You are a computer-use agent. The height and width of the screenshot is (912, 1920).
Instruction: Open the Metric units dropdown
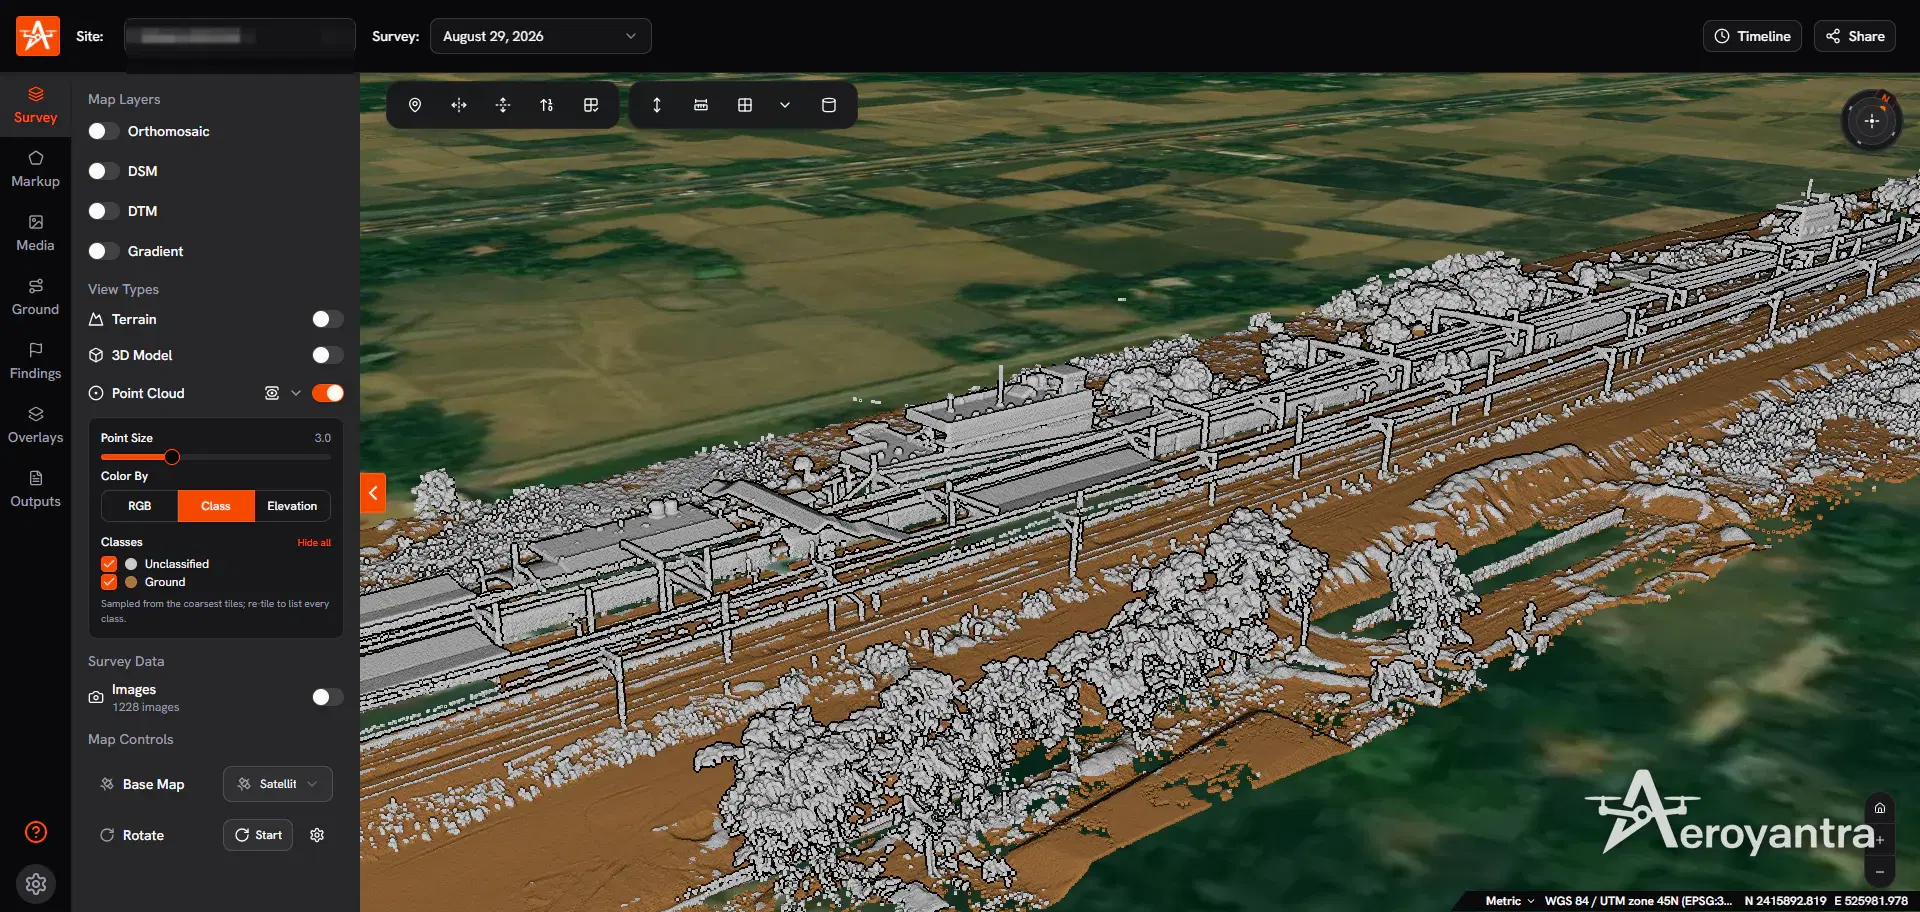click(1510, 901)
